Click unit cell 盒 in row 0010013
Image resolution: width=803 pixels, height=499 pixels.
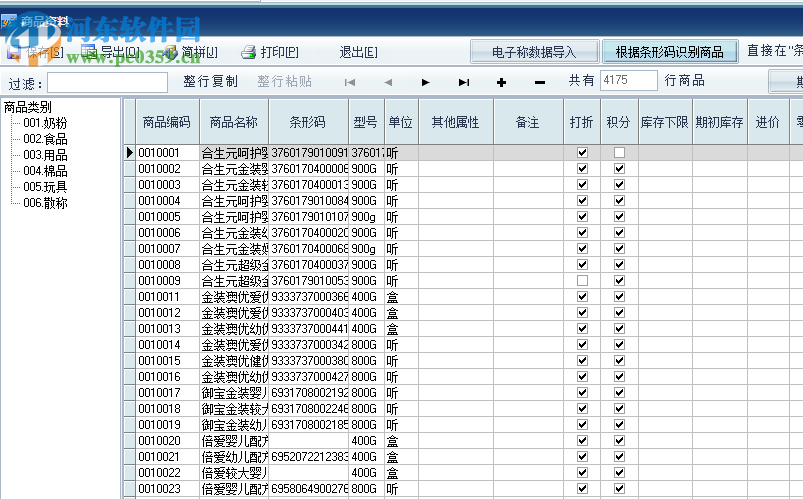pyautogui.click(x=401, y=329)
